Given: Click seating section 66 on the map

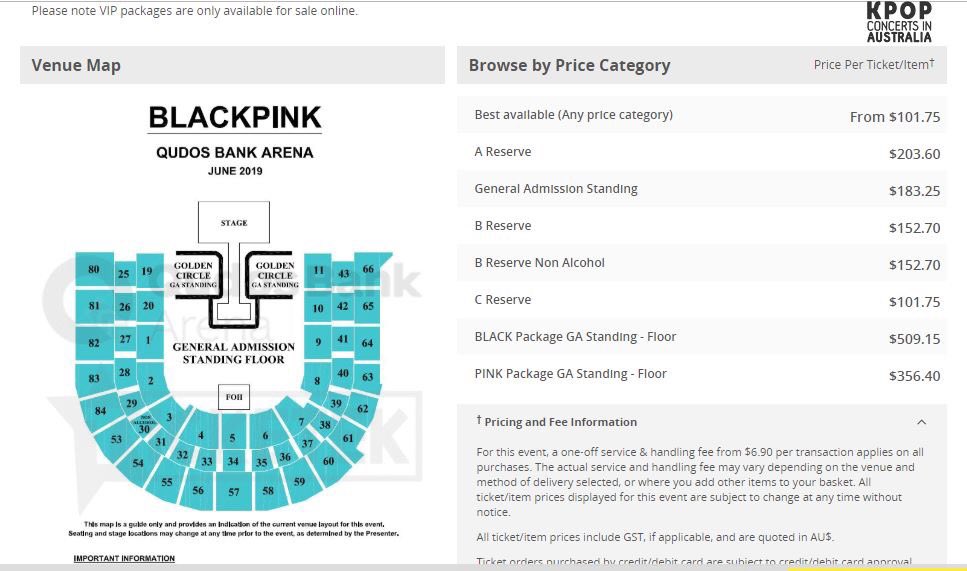Looking at the screenshot, I should pos(368,270).
